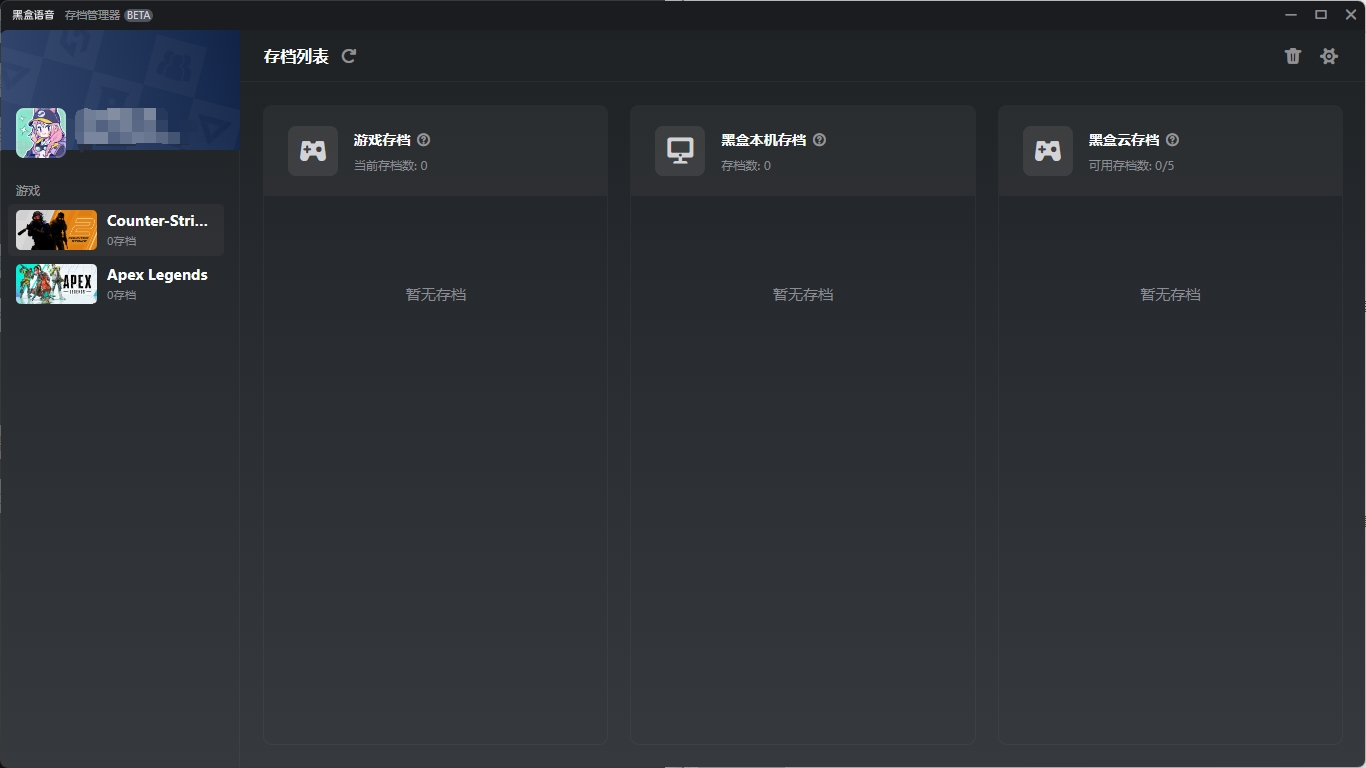Click the BETA badge
1366x768 pixels.
(138, 15)
